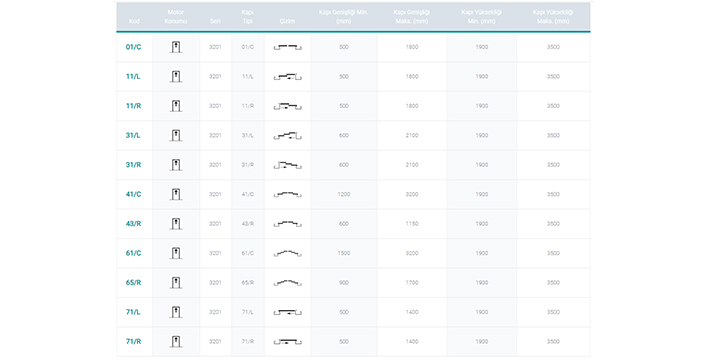Open the 71/R code link
This screenshot has height=360, width=710.
134,341
